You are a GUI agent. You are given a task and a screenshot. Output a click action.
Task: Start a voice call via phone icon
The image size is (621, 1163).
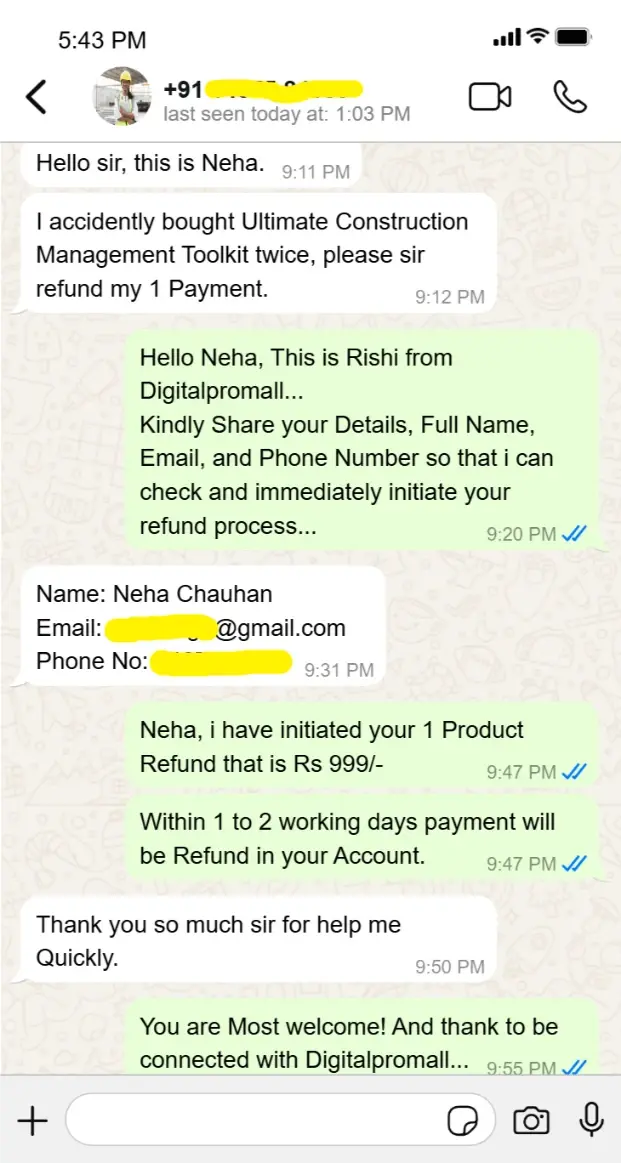(570, 97)
